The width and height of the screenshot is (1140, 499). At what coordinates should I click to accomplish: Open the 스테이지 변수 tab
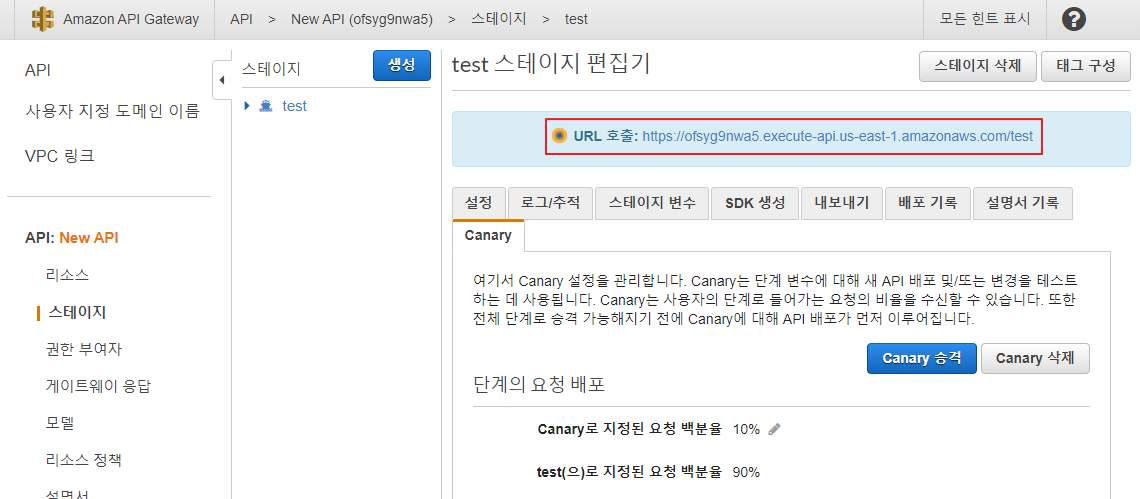pos(651,203)
